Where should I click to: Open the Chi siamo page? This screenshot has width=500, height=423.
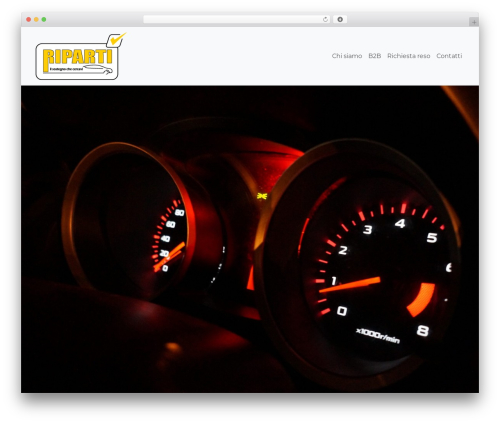point(347,56)
